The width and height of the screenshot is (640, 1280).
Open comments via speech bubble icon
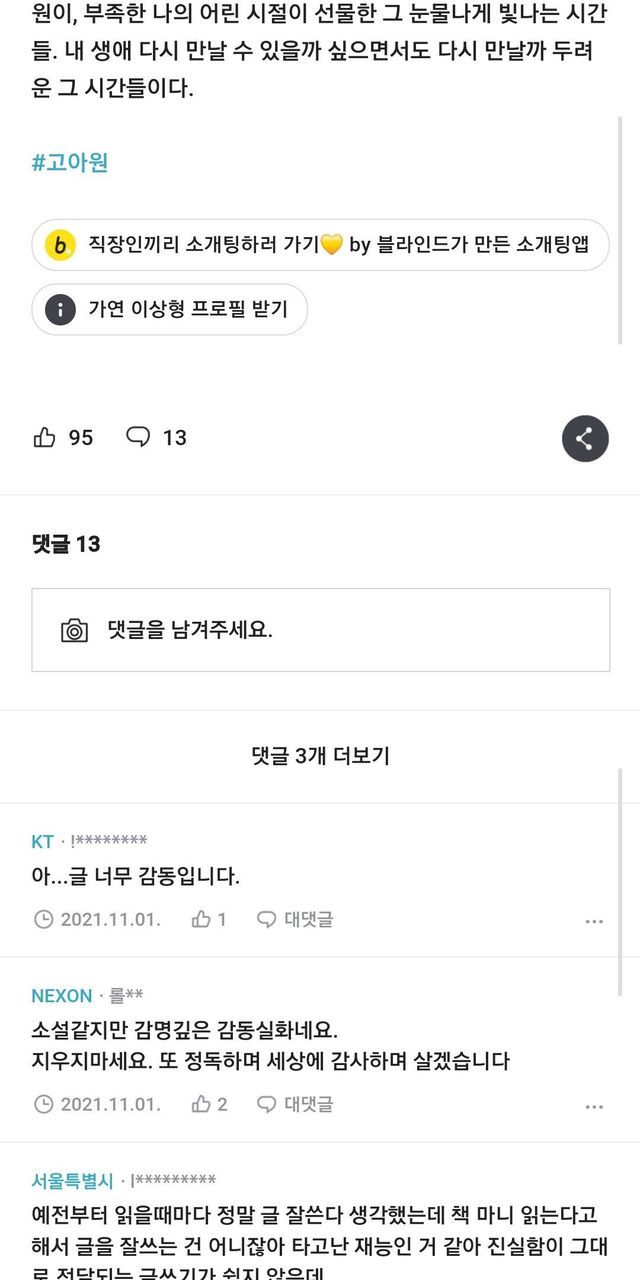coord(138,437)
